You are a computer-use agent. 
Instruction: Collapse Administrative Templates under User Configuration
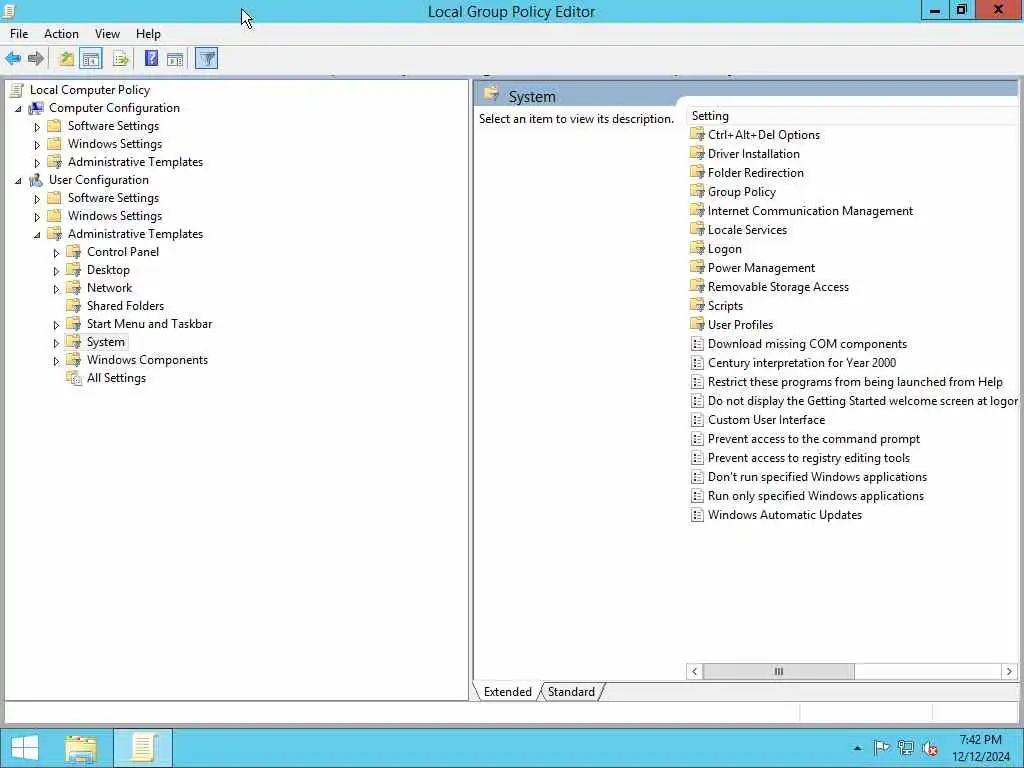click(37, 234)
